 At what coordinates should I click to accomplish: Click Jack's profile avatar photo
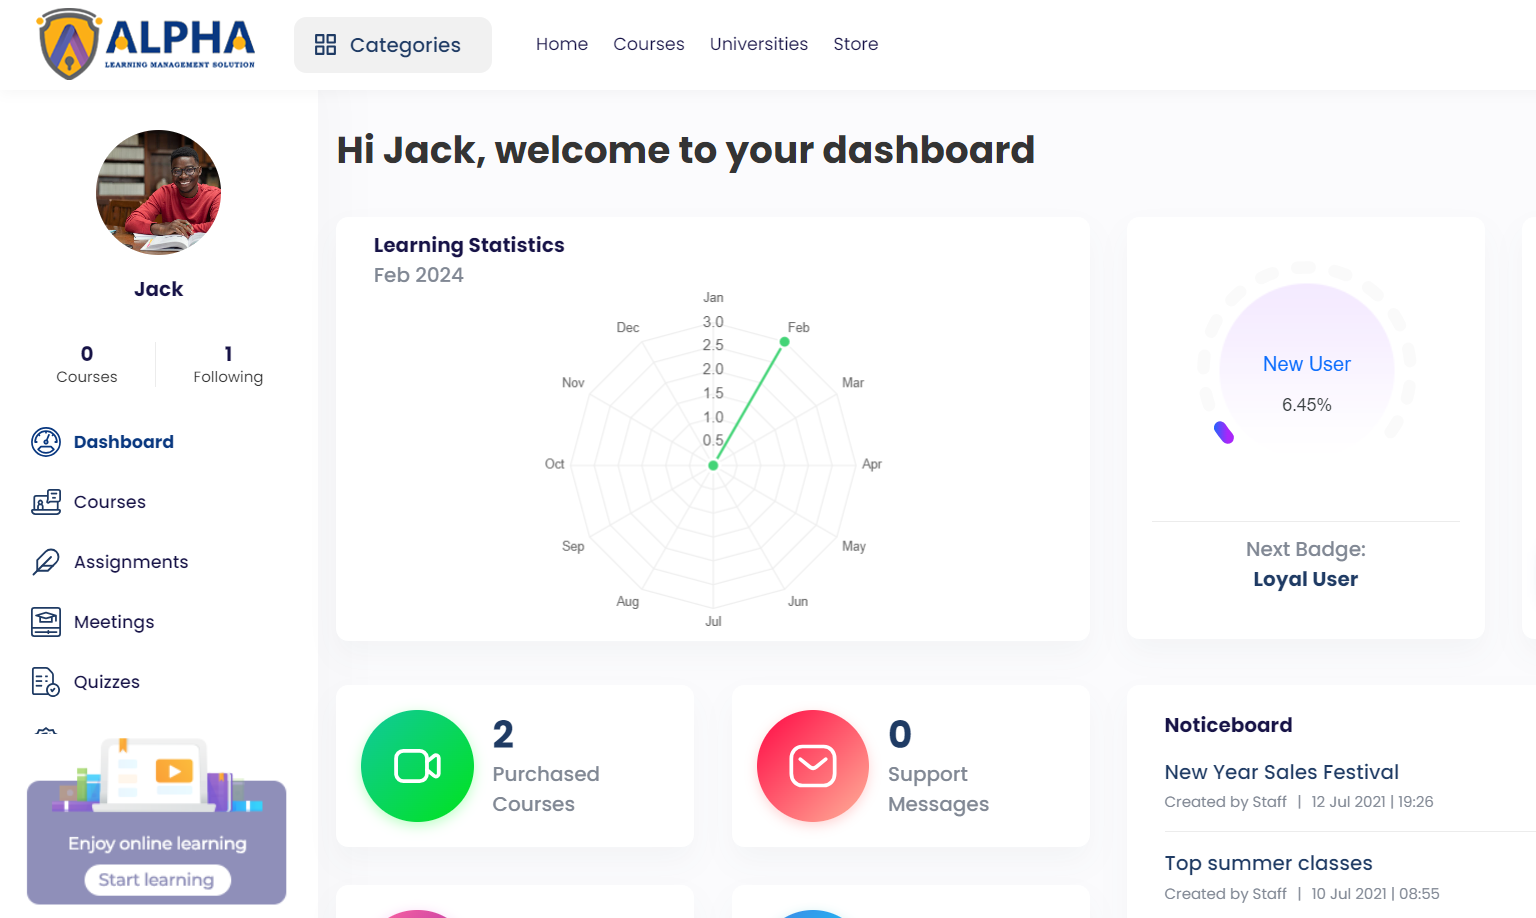coord(158,192)
